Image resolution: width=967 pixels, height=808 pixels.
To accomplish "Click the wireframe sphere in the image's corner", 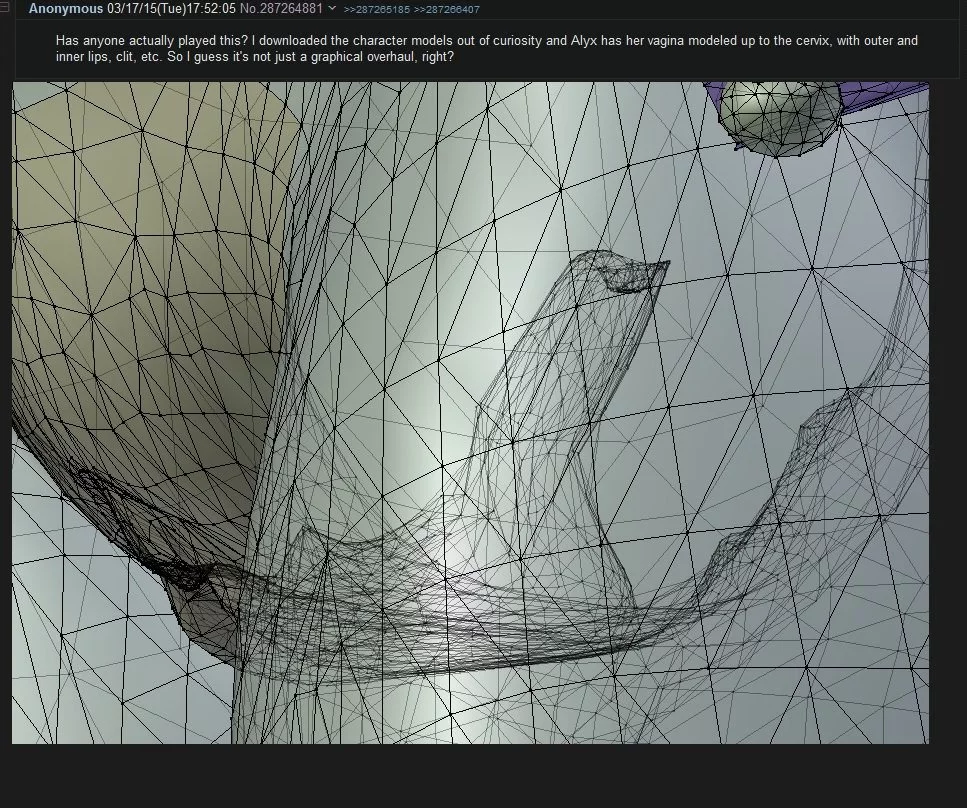I will pos(780,118).
